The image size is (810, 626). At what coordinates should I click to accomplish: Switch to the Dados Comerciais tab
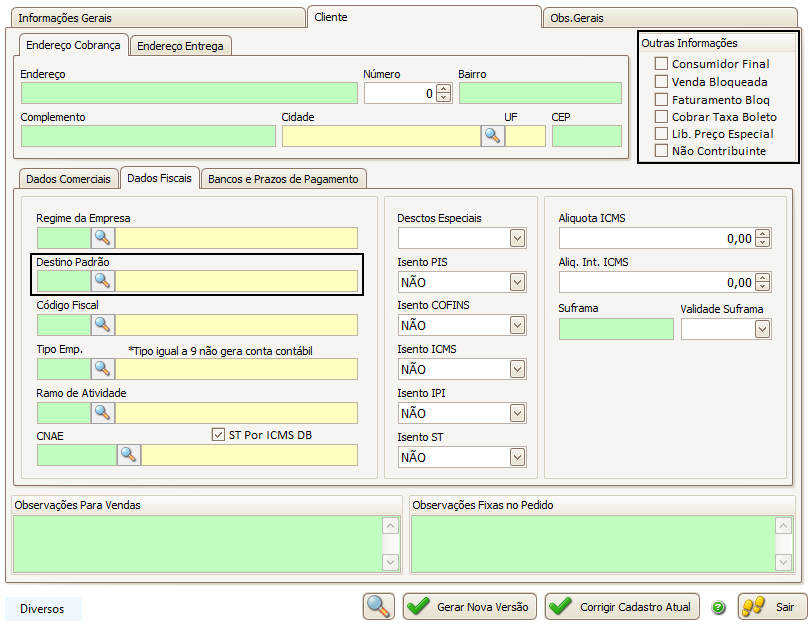coord(68,179)
